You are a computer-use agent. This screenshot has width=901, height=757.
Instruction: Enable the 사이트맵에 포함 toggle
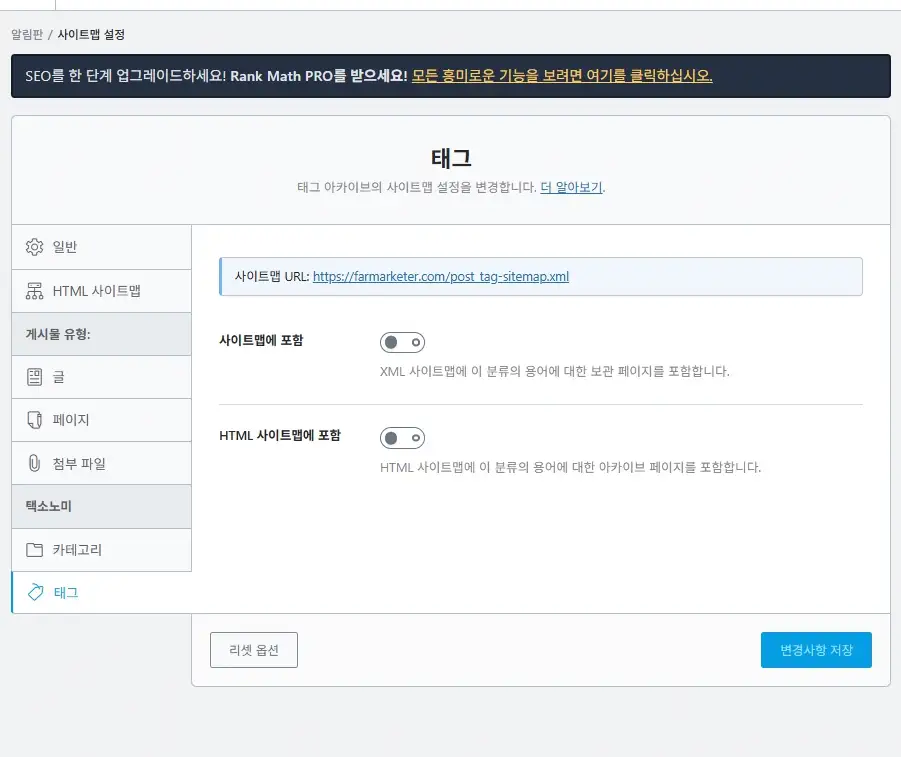(402, 343)
